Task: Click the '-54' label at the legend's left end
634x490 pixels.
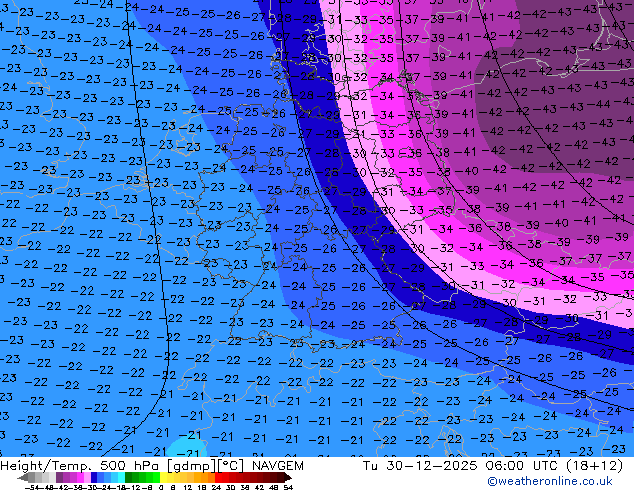Action: [x=32, y=488]
